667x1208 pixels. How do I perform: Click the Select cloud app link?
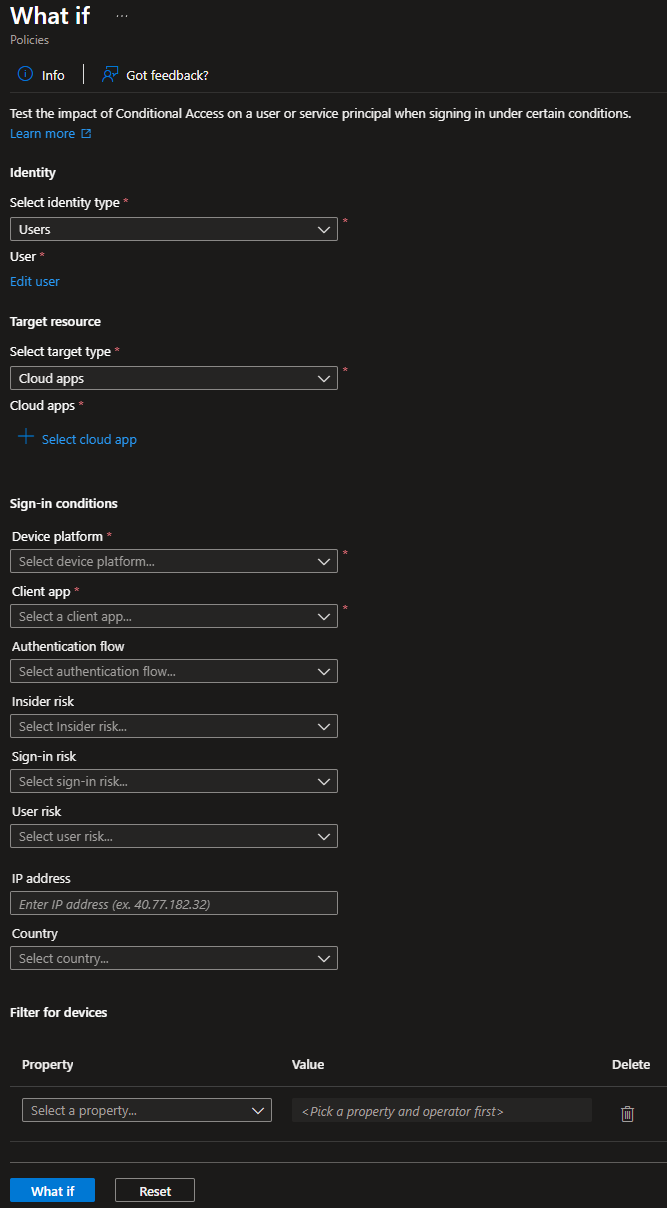pyautogui.click(x=89, y=439)
